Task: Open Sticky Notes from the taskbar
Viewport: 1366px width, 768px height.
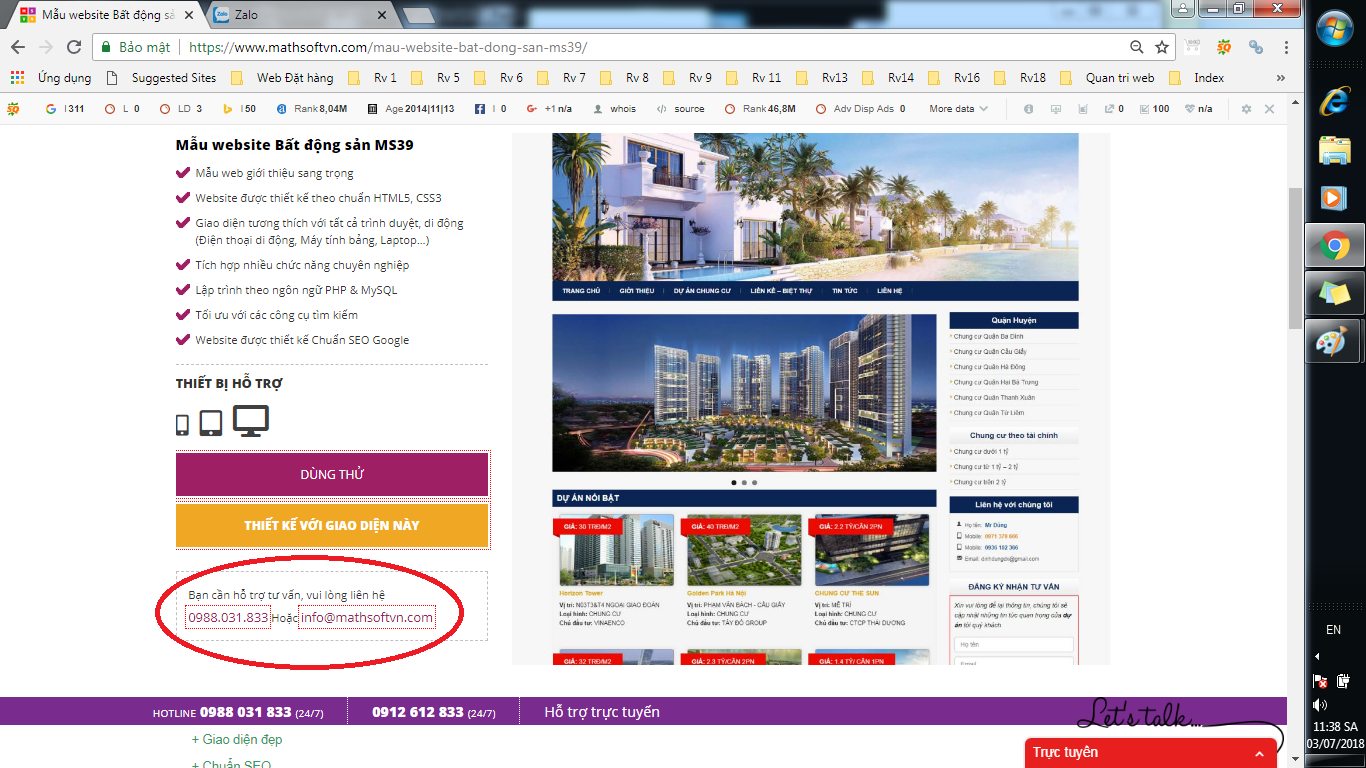Action: tap(1334, 293)
